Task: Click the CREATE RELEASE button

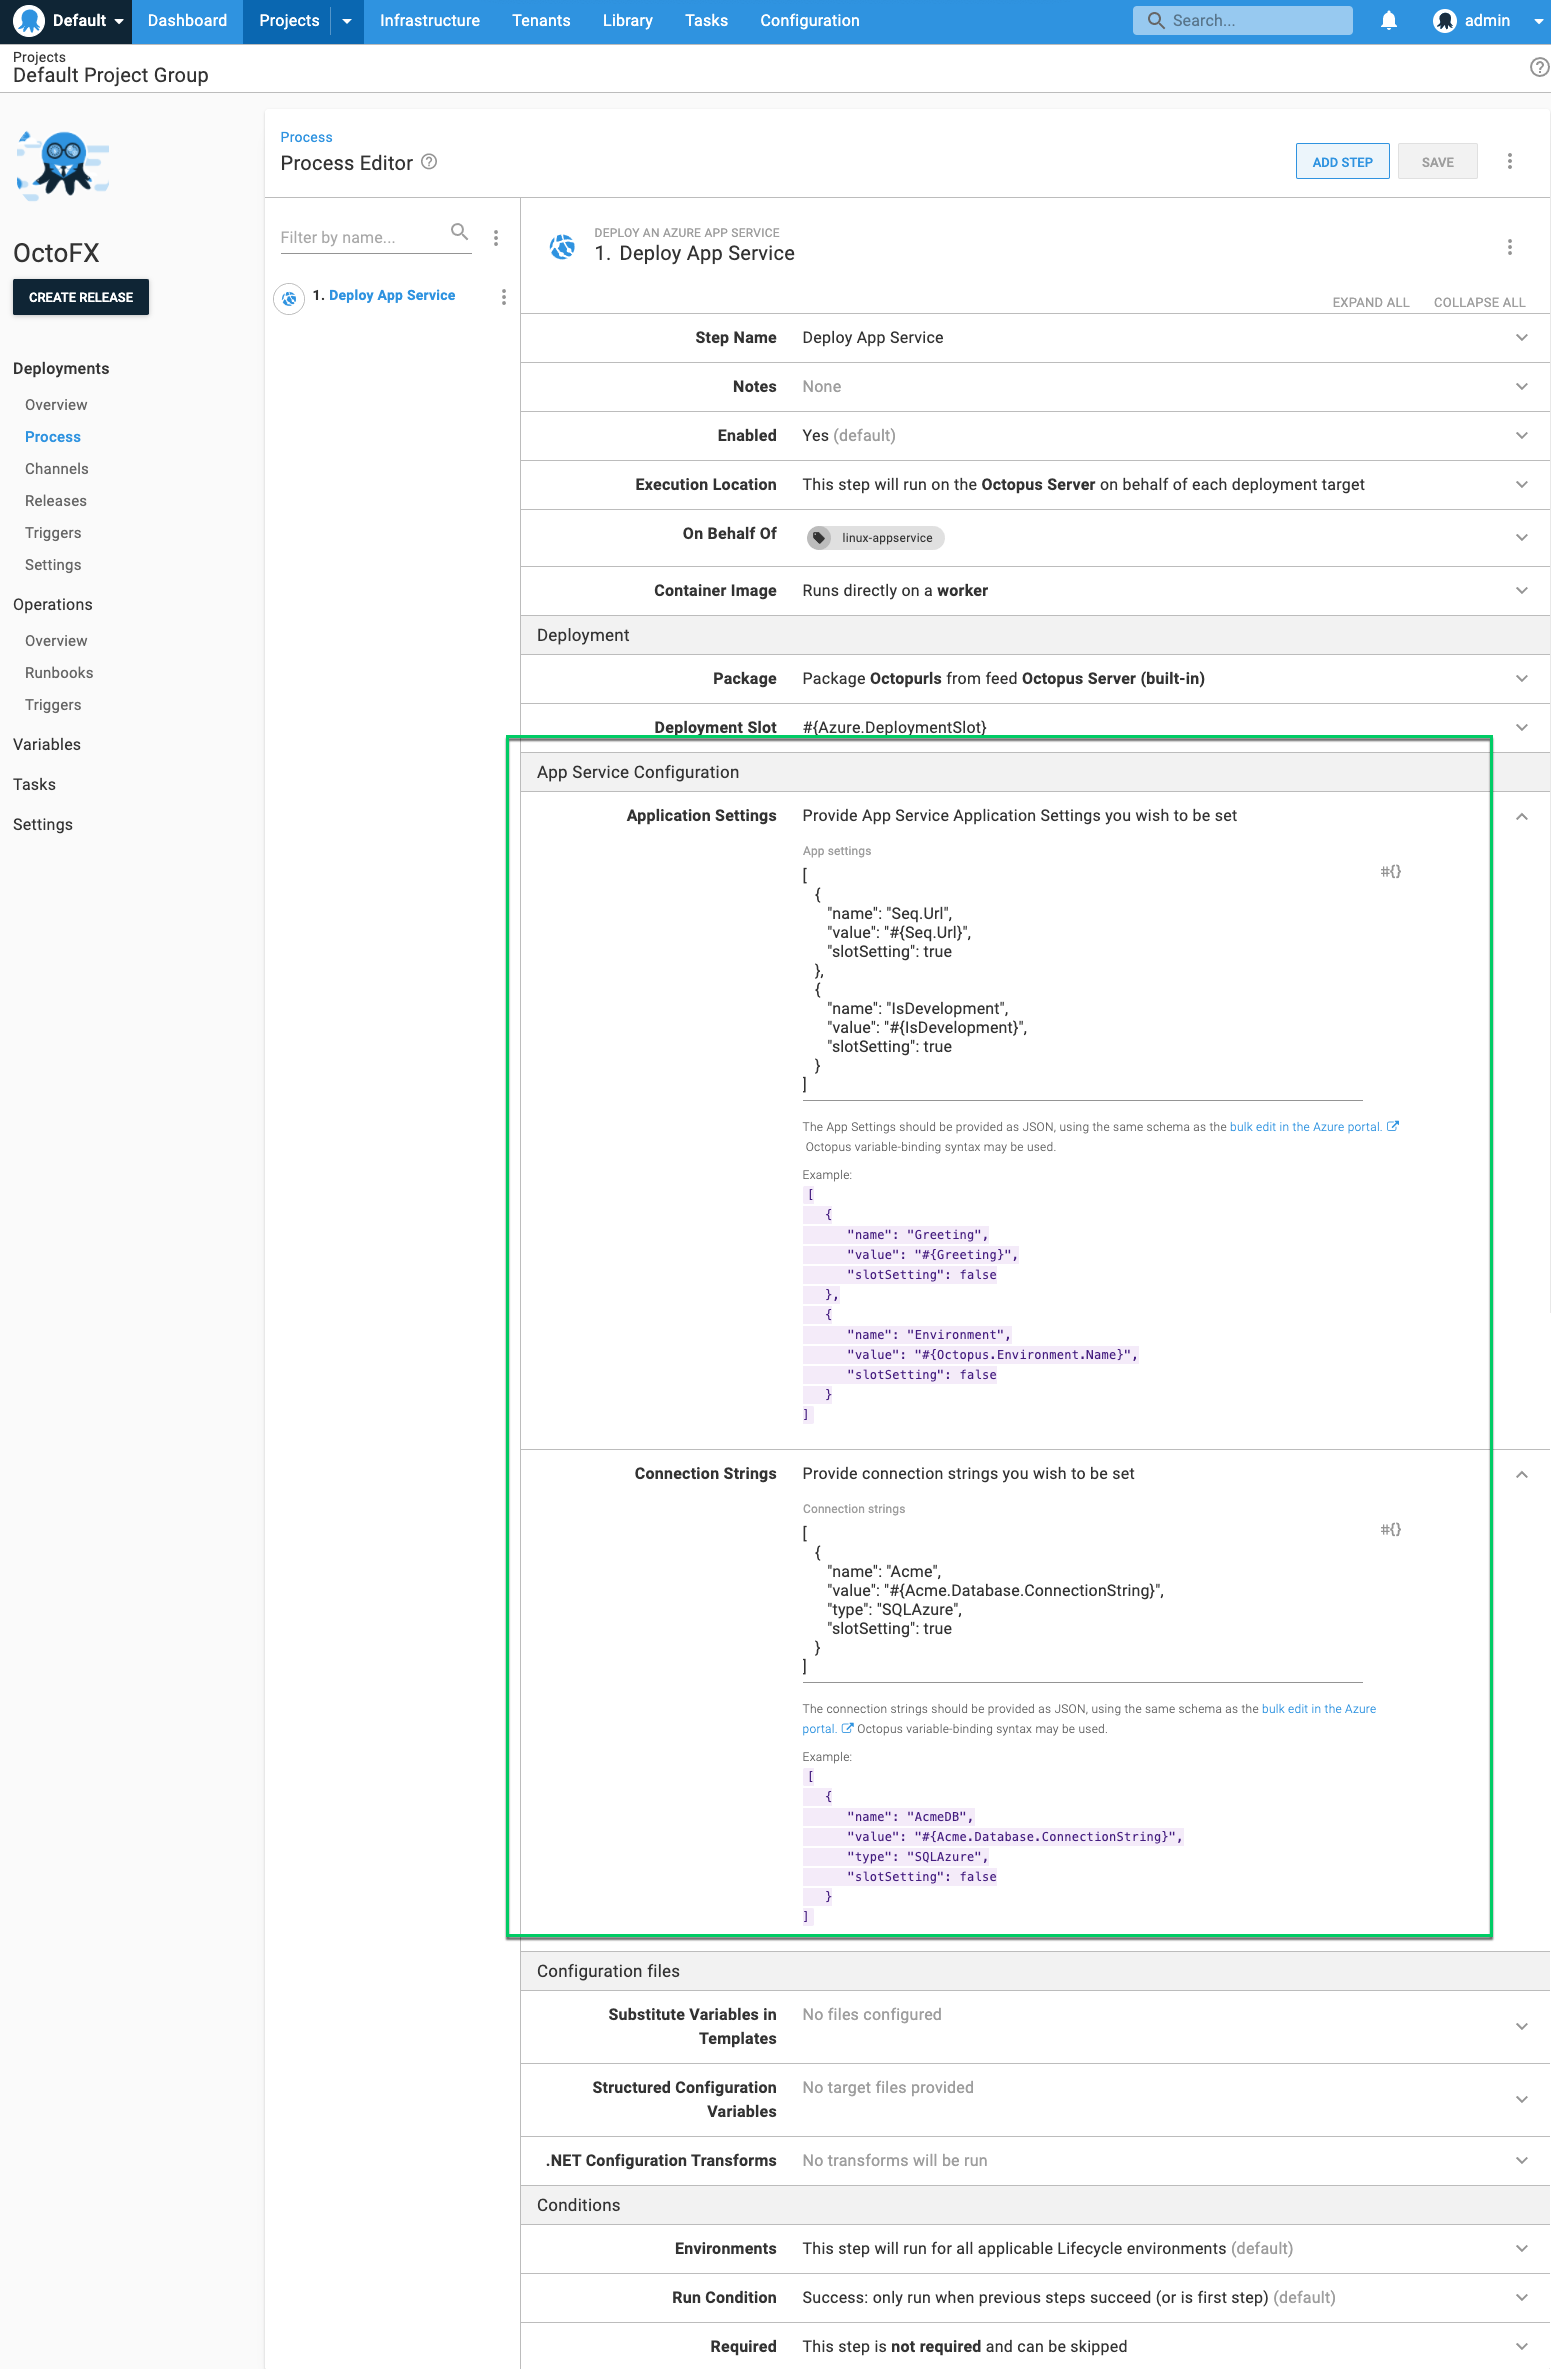Action: tap(81, 298)
